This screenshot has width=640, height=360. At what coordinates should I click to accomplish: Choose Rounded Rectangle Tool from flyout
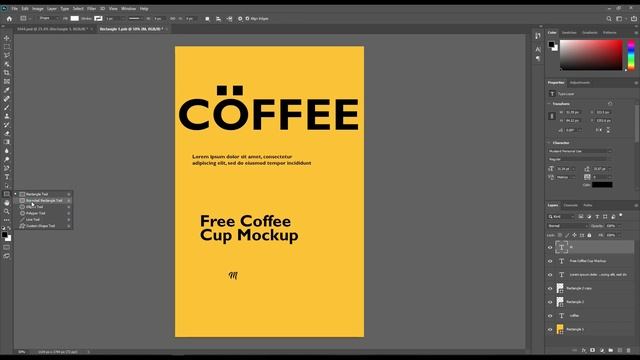[44, 200]
